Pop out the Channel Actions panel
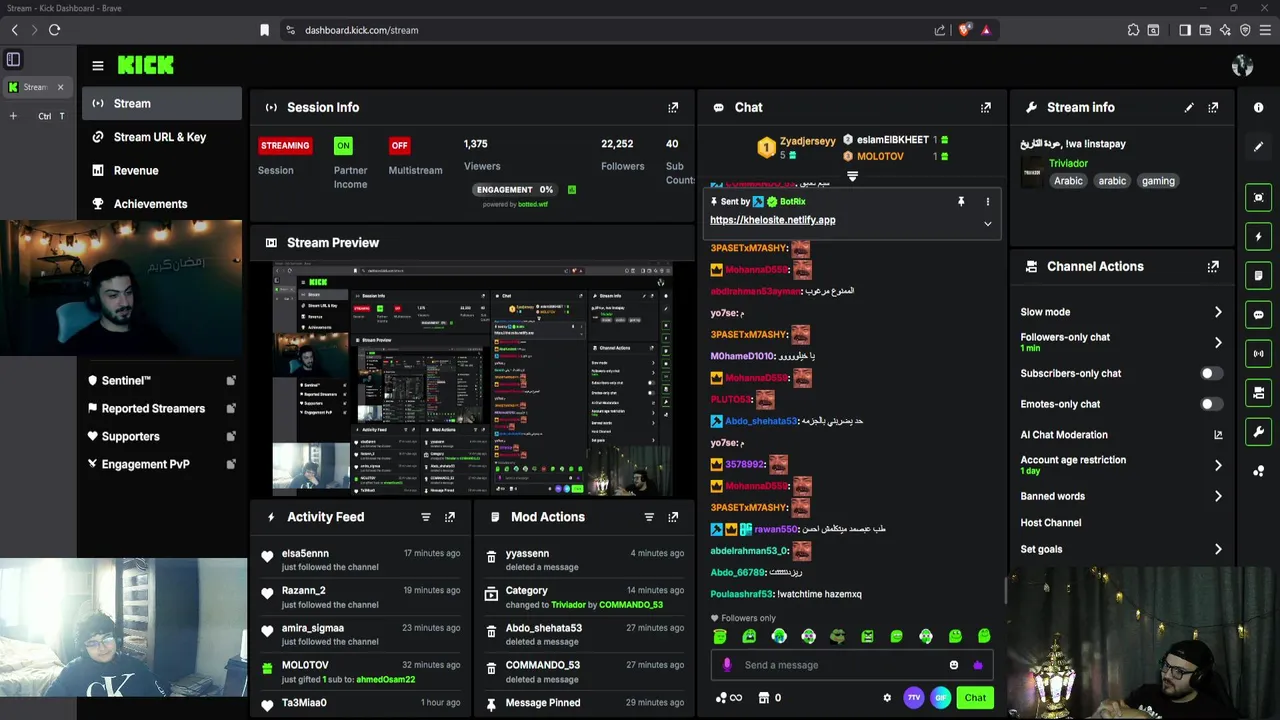Viewport: 1280px width, 720px height. (1213, 266)
